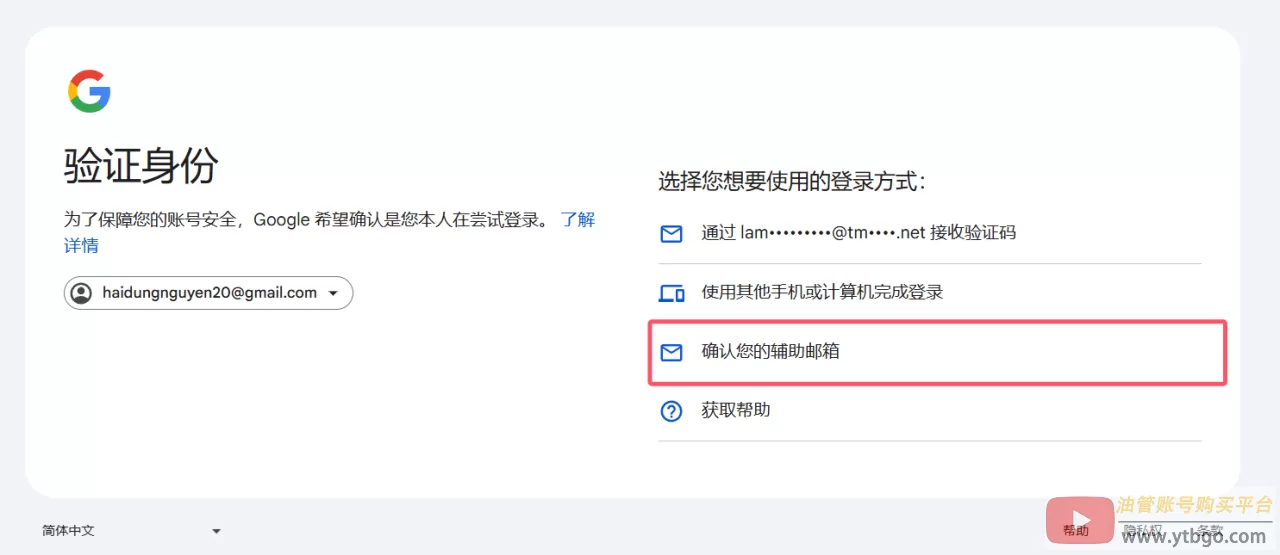
Task: Select 确认您的辅助邮箱 sign-in method
Action: pyautogui.click(x=770, y=351)
